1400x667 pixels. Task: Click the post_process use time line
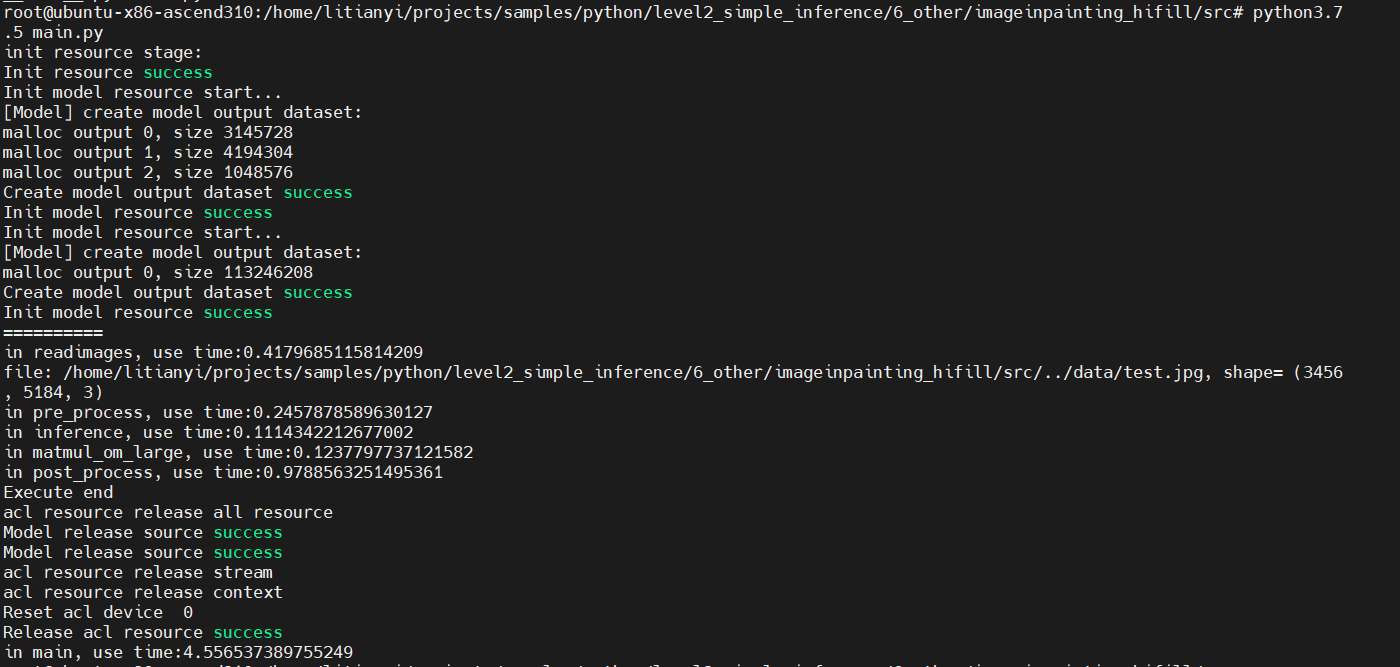coord(223,472)
